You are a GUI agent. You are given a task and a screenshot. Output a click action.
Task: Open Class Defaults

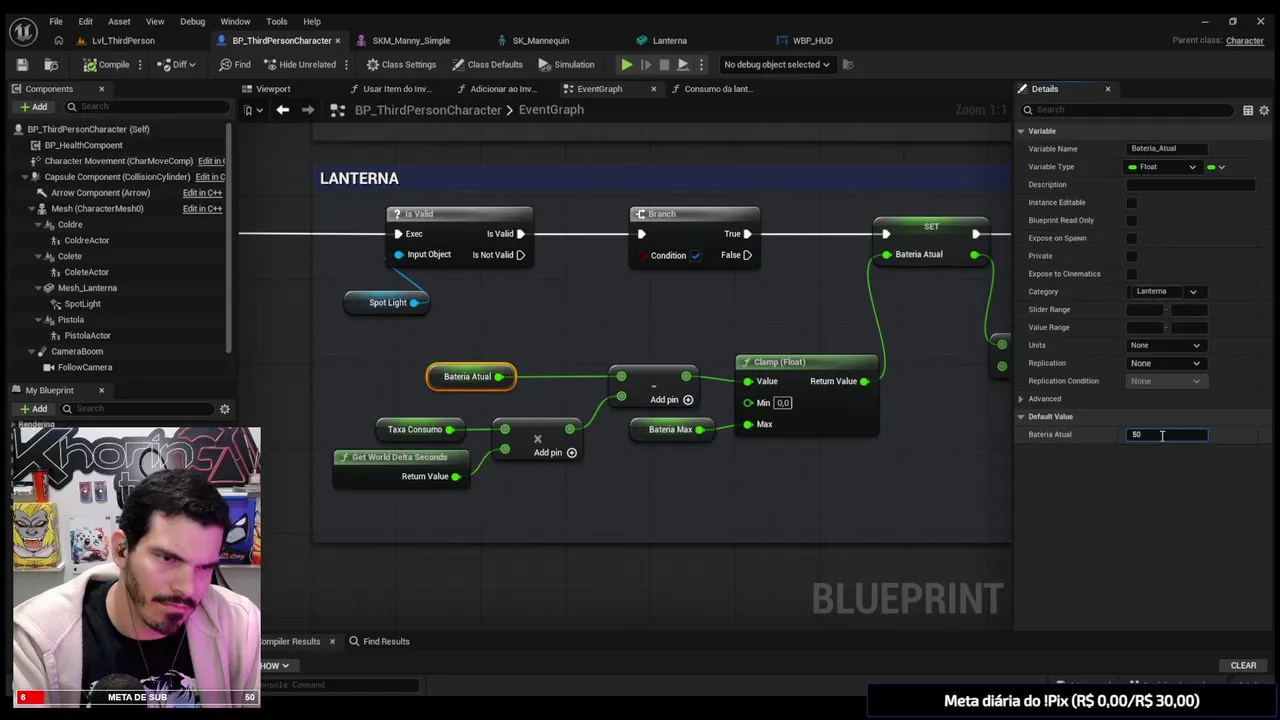coord(487,64)
